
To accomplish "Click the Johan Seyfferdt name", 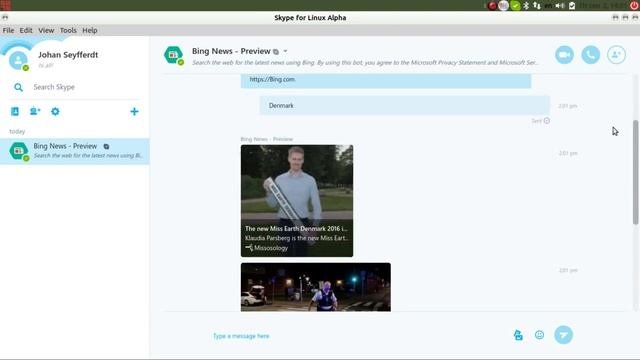I will (x=68, y=55).
